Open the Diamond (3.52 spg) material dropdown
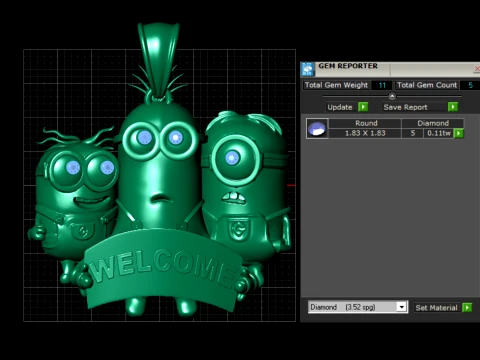The height and width of the screenshot is (360, 480). (x=358, y=307)
